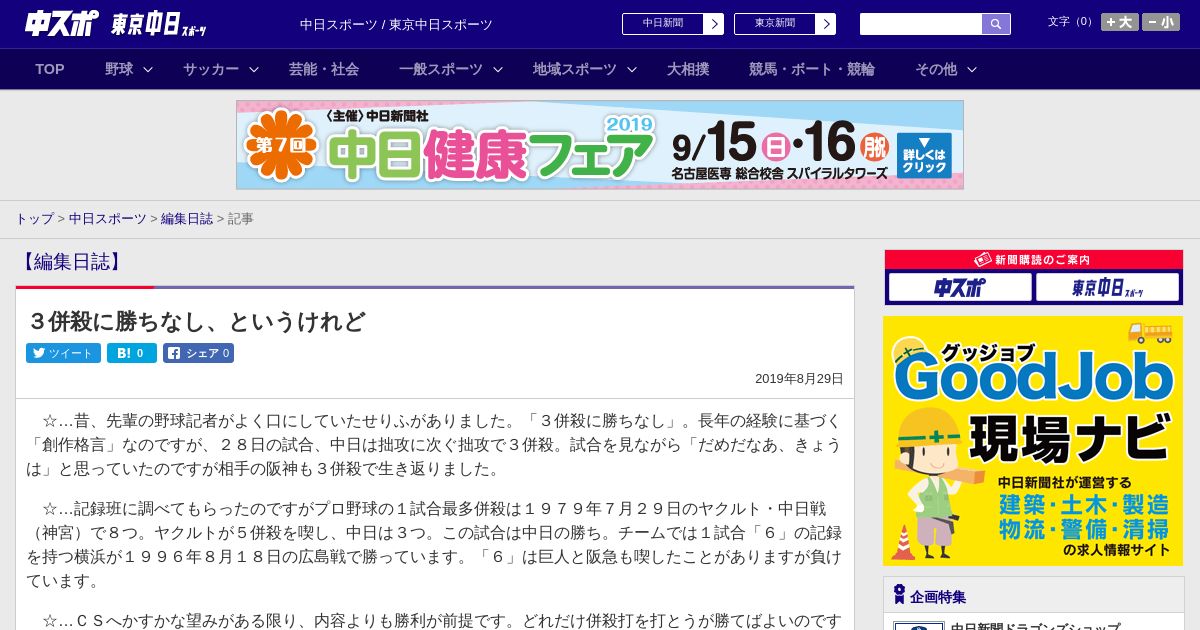Screen dimensions: 1200x630
Task: Focus the header search field
Action: tap(921, 24)
